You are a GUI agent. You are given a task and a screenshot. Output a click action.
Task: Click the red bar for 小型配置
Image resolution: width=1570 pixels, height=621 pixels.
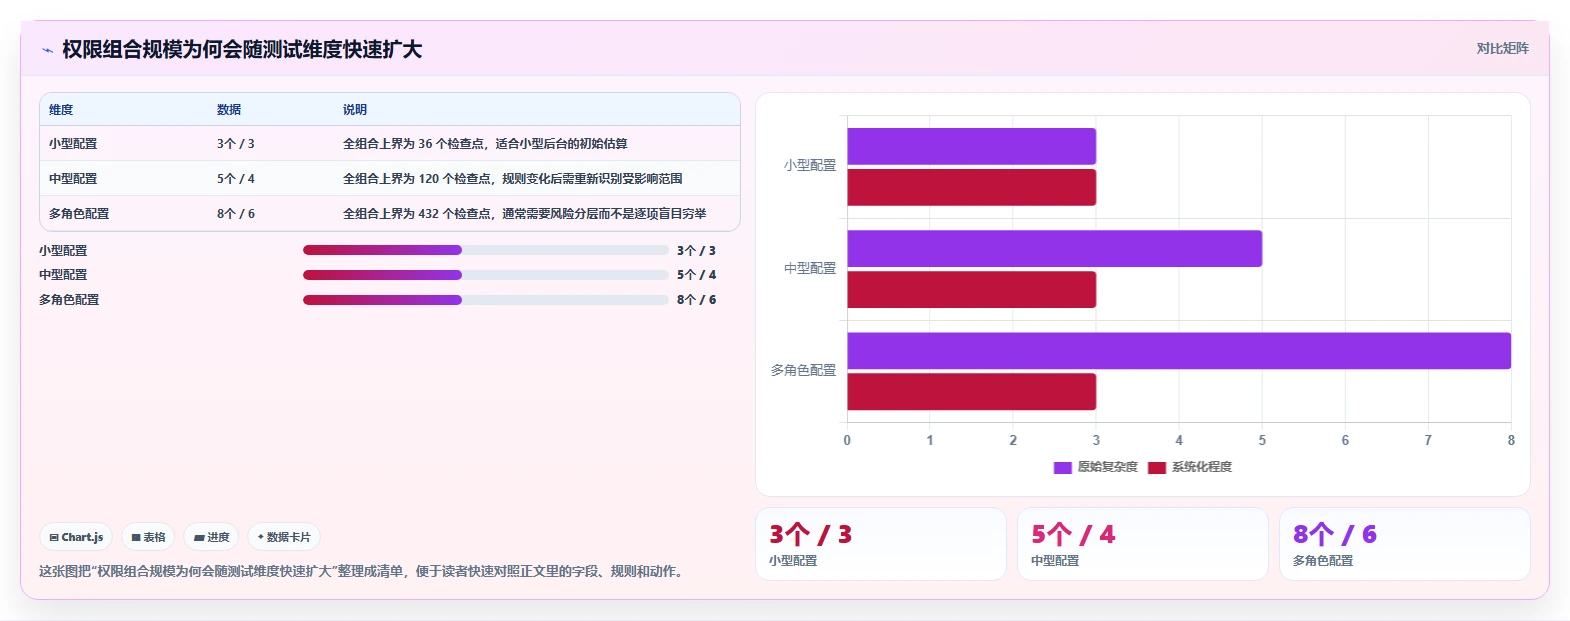pyautogui.click(x=971, y=187)
